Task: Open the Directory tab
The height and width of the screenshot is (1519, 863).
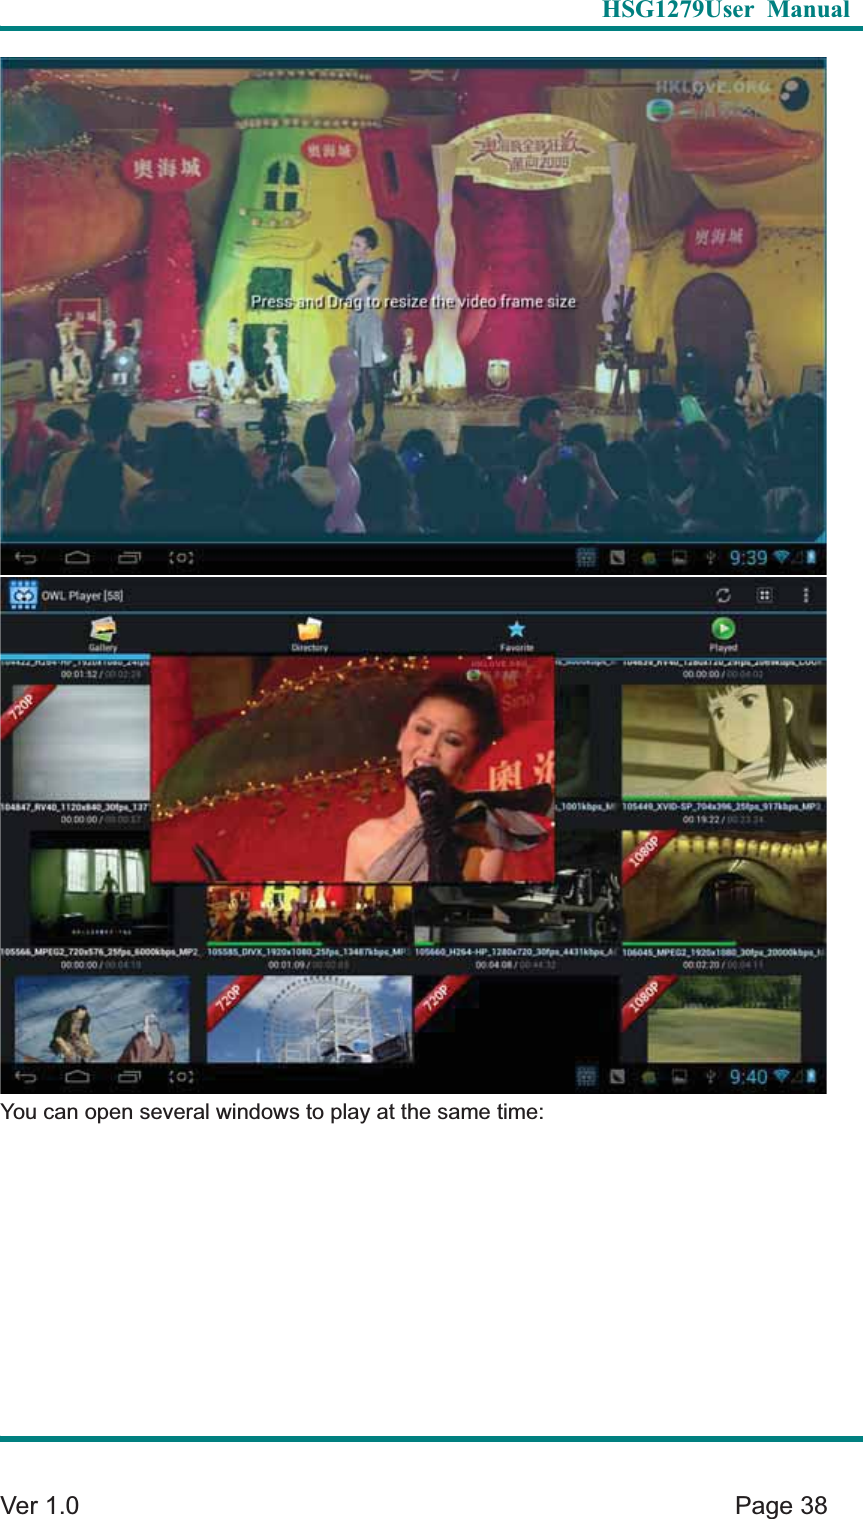Action: coord(309,634)
